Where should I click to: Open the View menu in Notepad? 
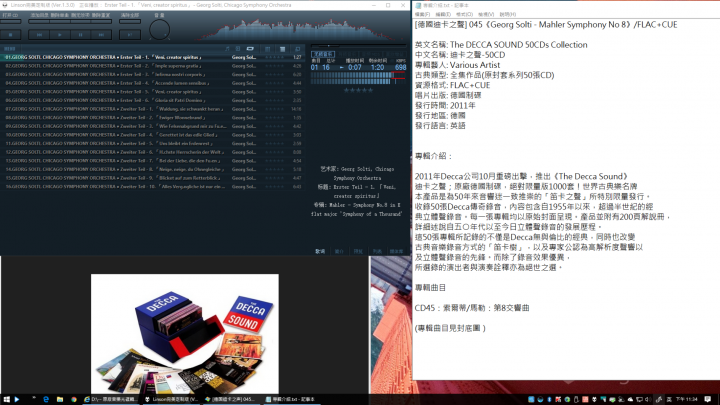click(486, 15)
